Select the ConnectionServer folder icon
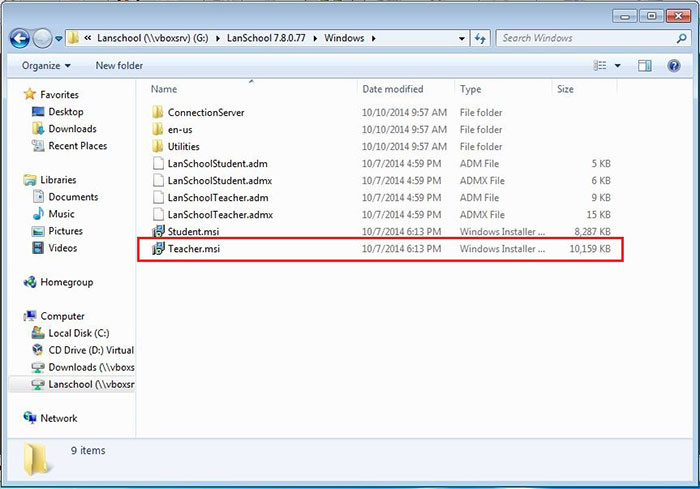 click(x=158, y=113)
